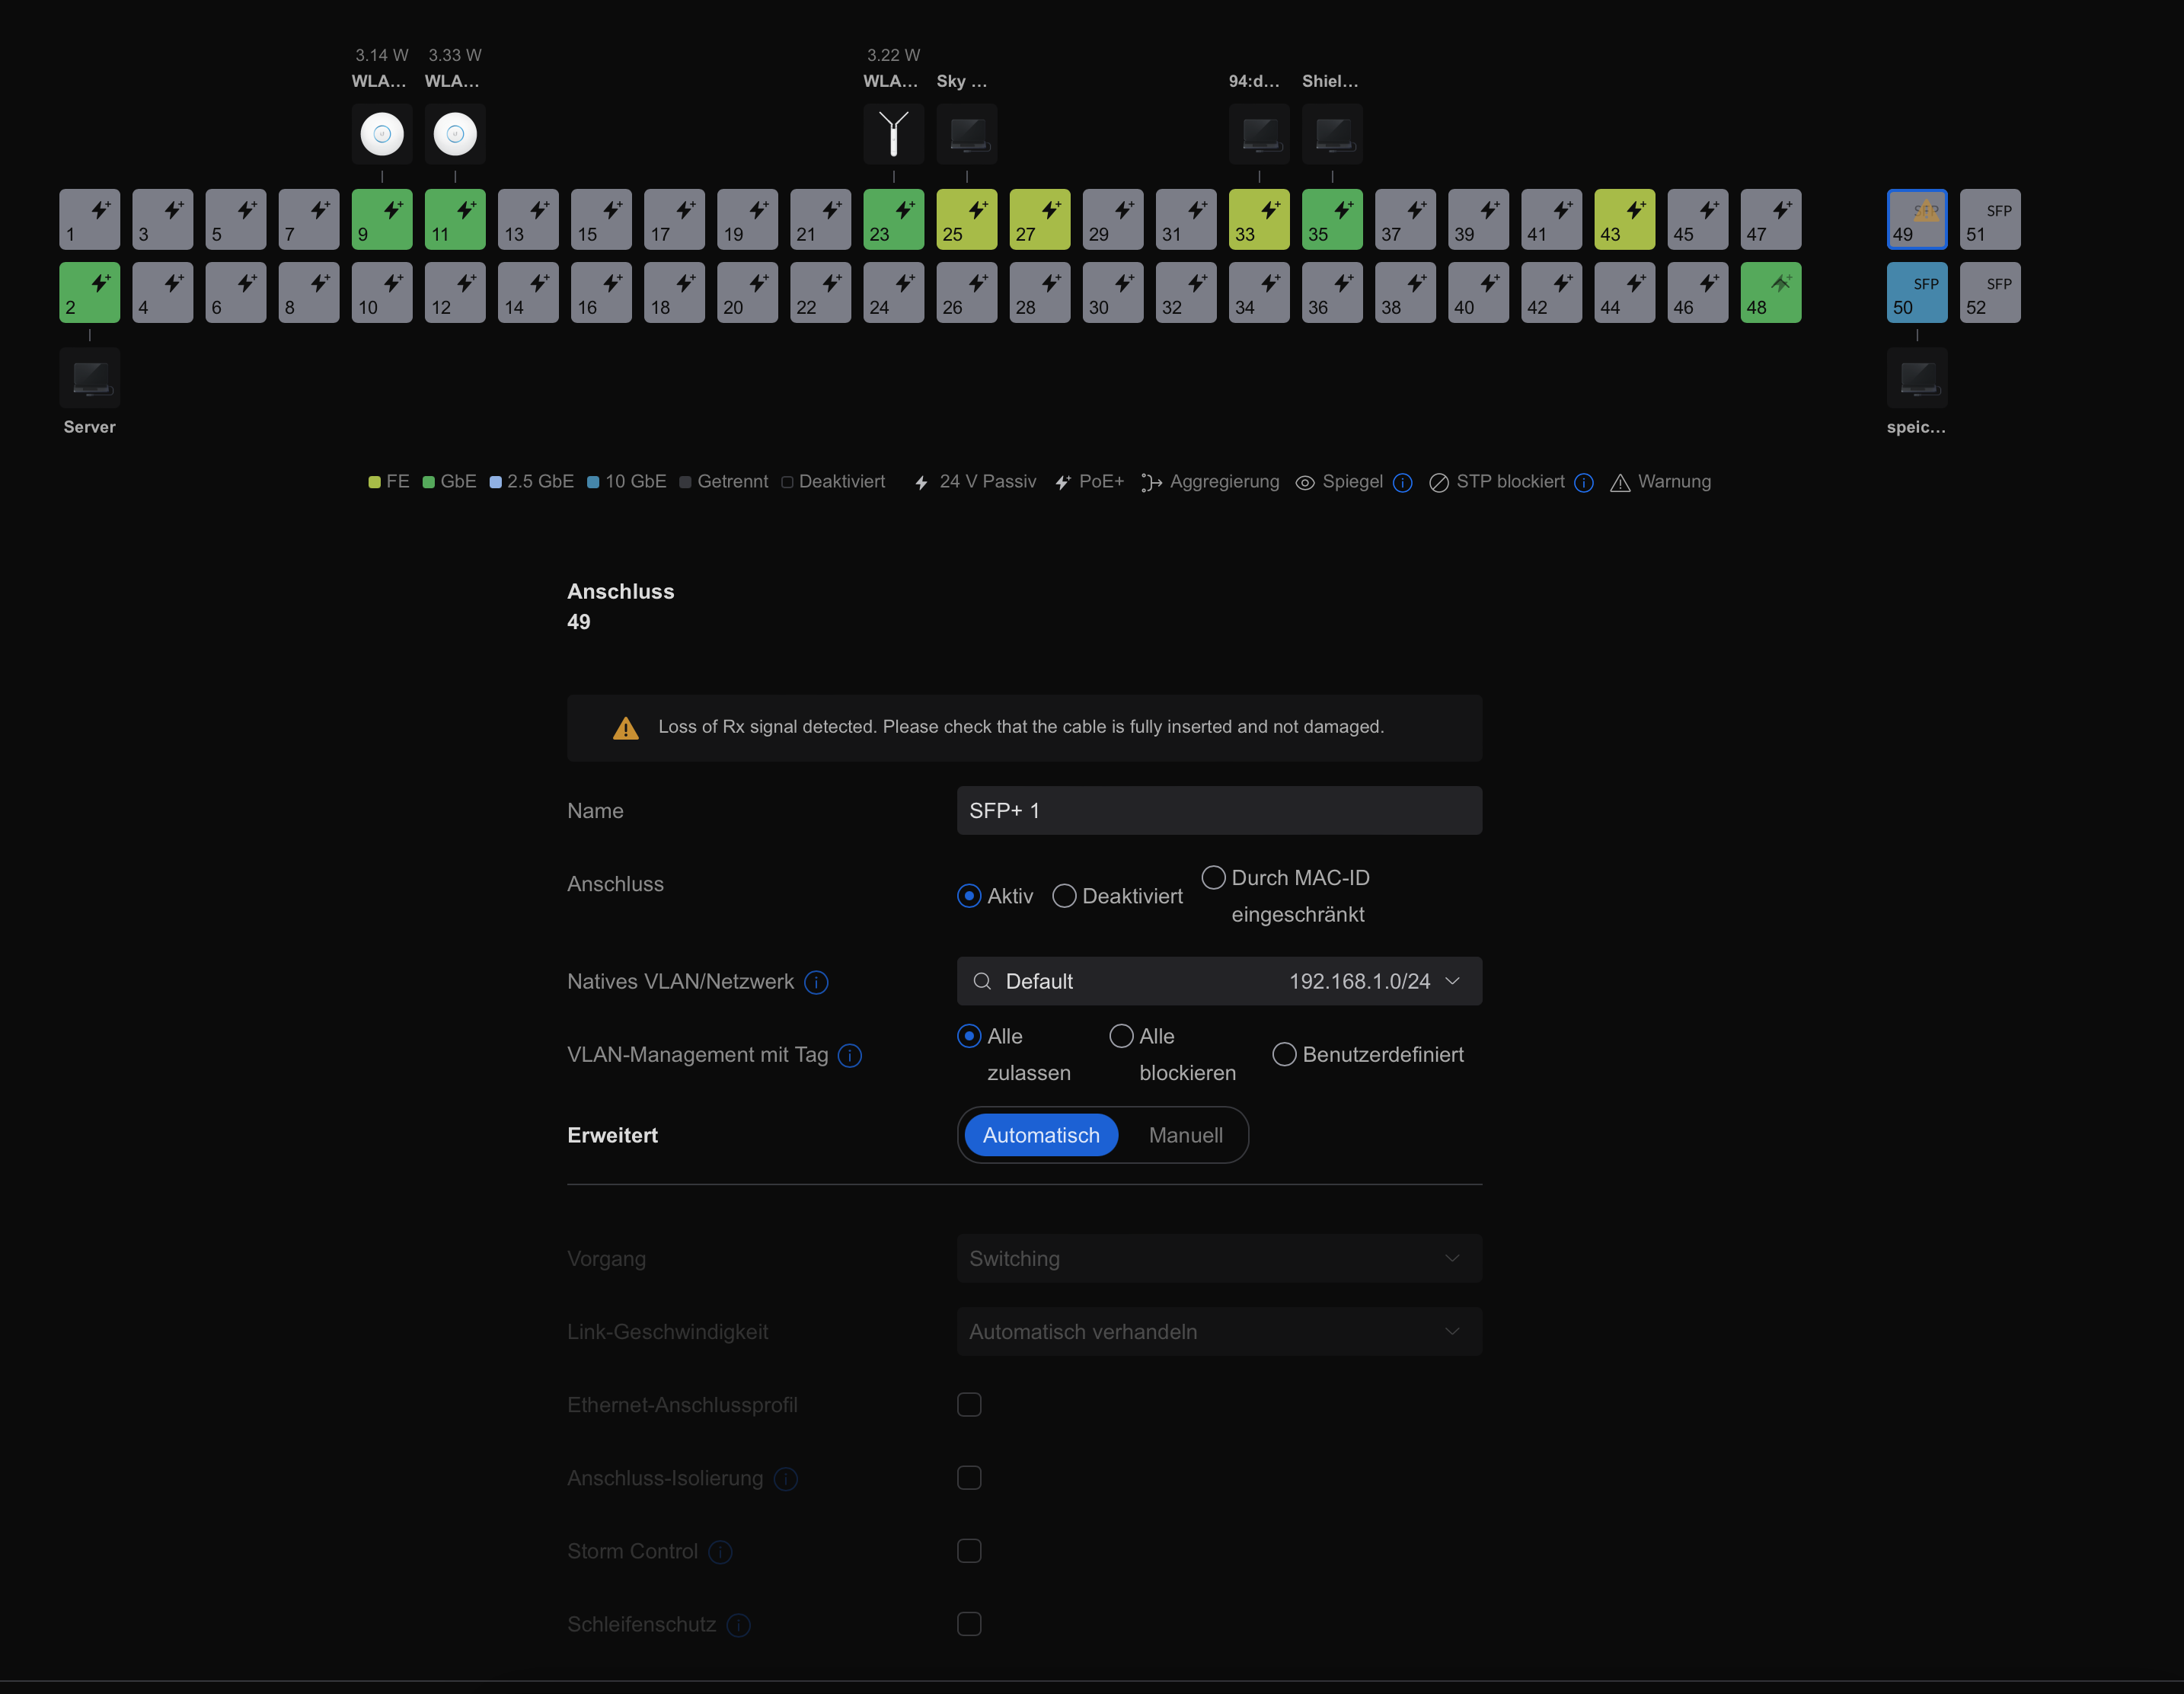2184x1694 pixels.
Task: Switch Erweitert to Manuell
Action: [1185, 1135]
